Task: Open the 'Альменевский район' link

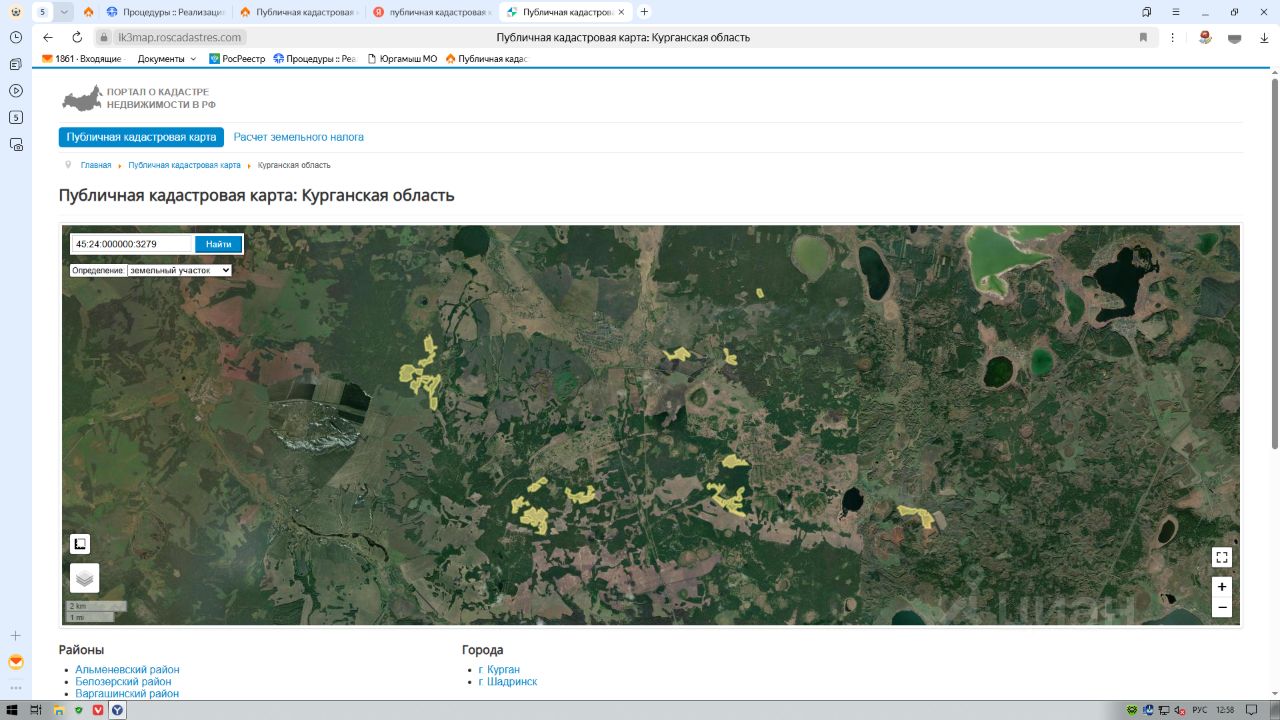Action: [x=127, y=669]
